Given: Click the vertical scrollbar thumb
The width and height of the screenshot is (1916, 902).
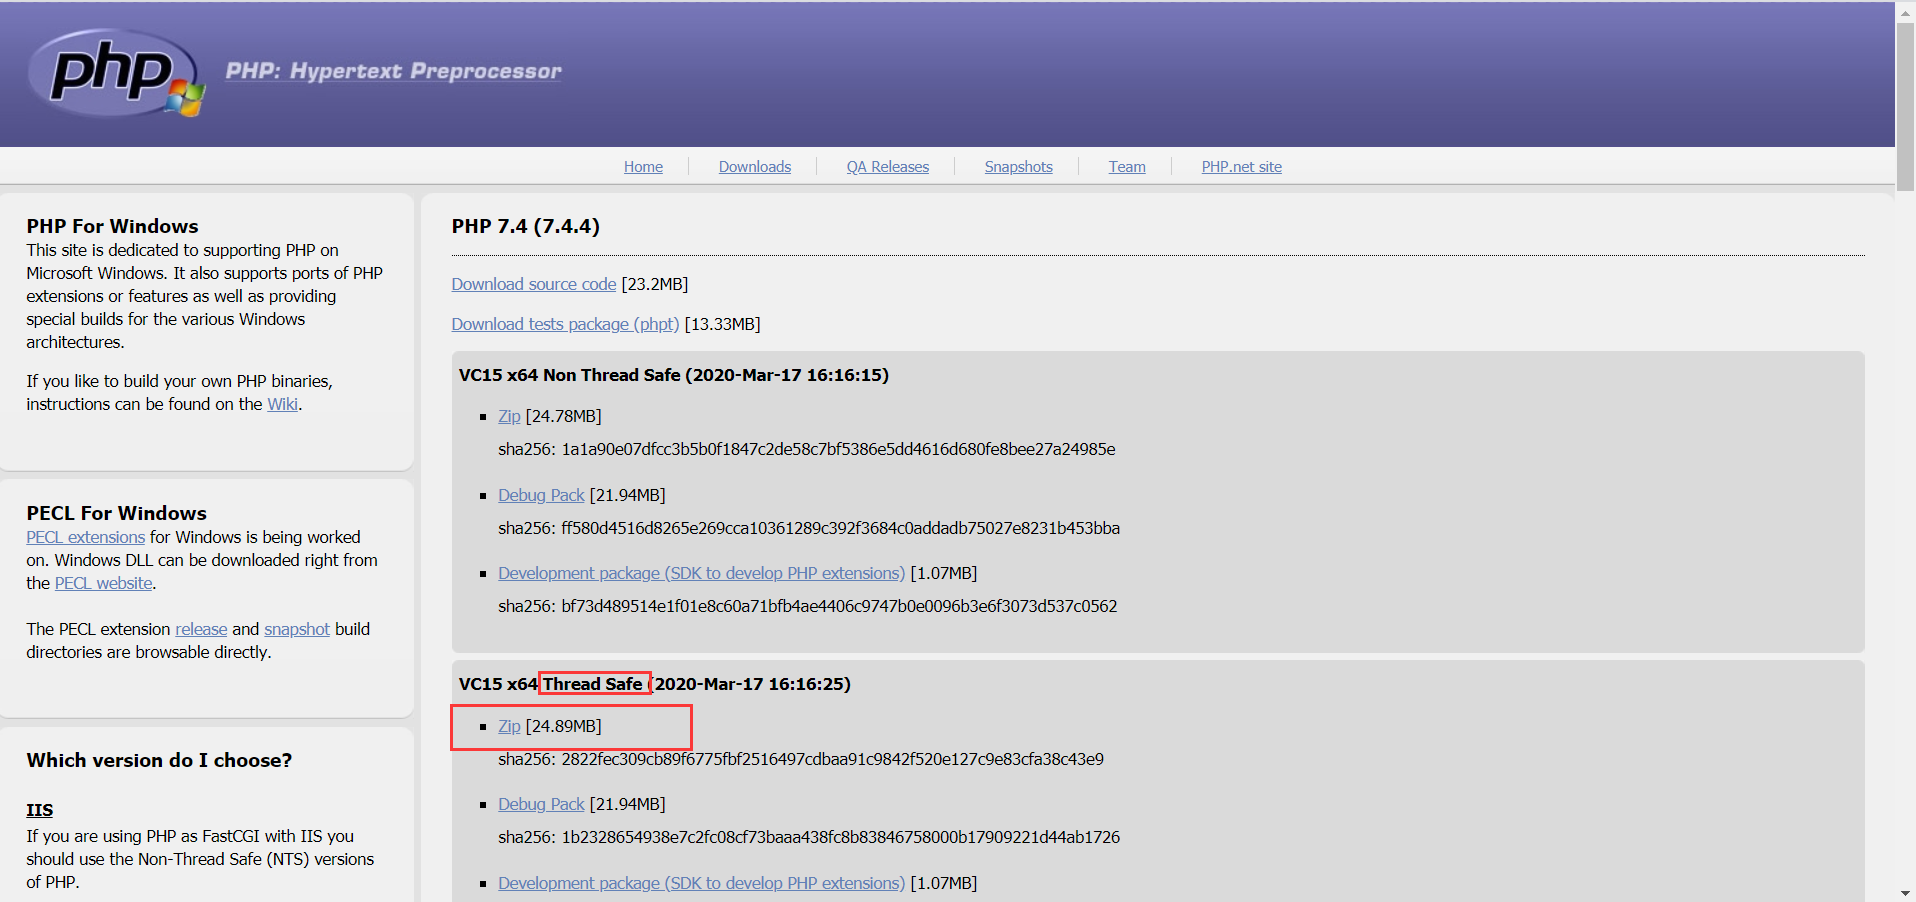Looking at the screenshot, I should point(1905,106).
